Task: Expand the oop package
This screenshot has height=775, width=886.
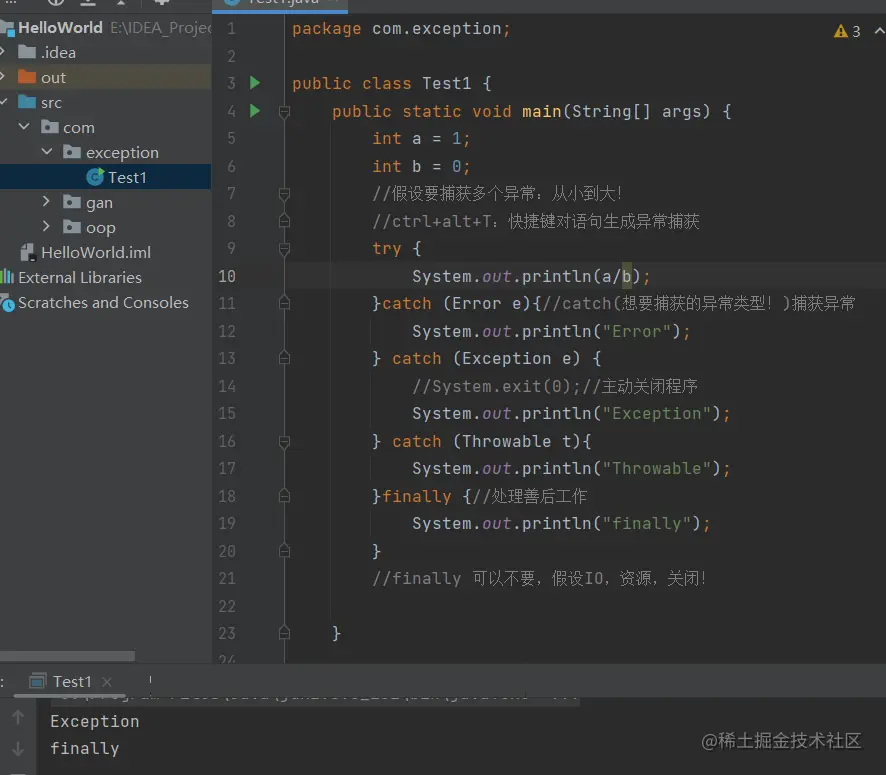Action: coord(46,227)
